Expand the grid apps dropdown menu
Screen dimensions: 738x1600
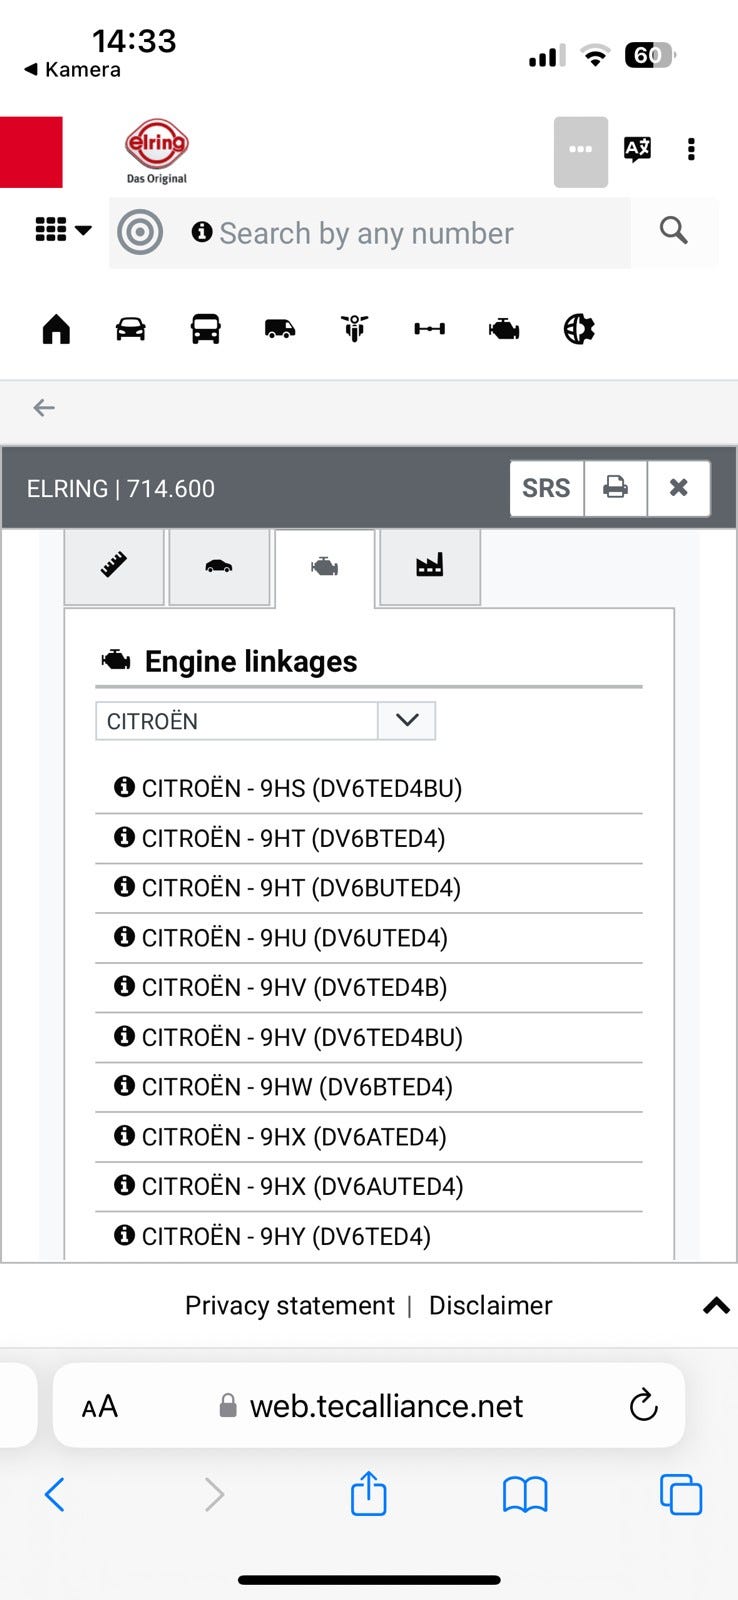pos(63,230)
